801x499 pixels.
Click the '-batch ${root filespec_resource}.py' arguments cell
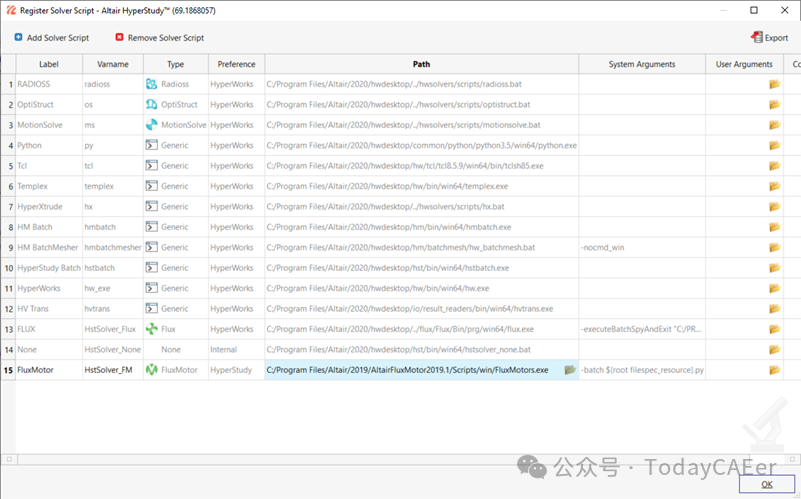tap(642, 370)
